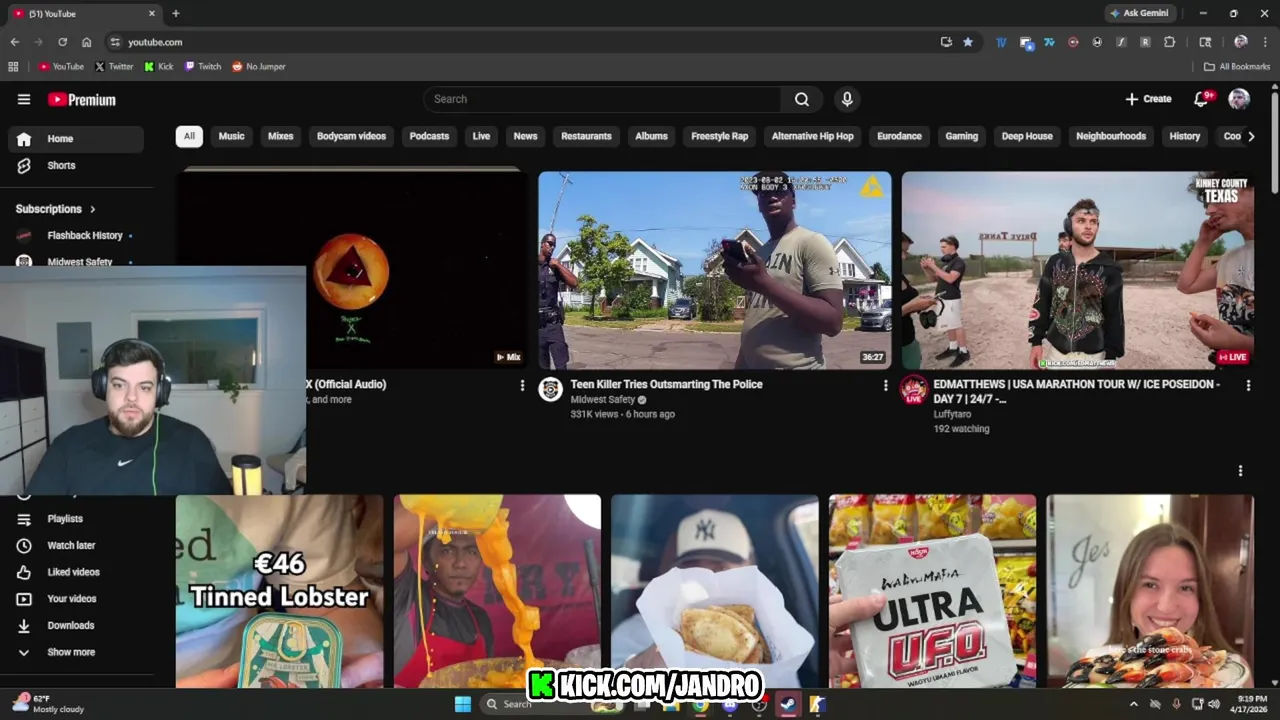Expand the Subscriptions section chevron
The width and height of the screenshot is (1280, 720).
[93, 209]
